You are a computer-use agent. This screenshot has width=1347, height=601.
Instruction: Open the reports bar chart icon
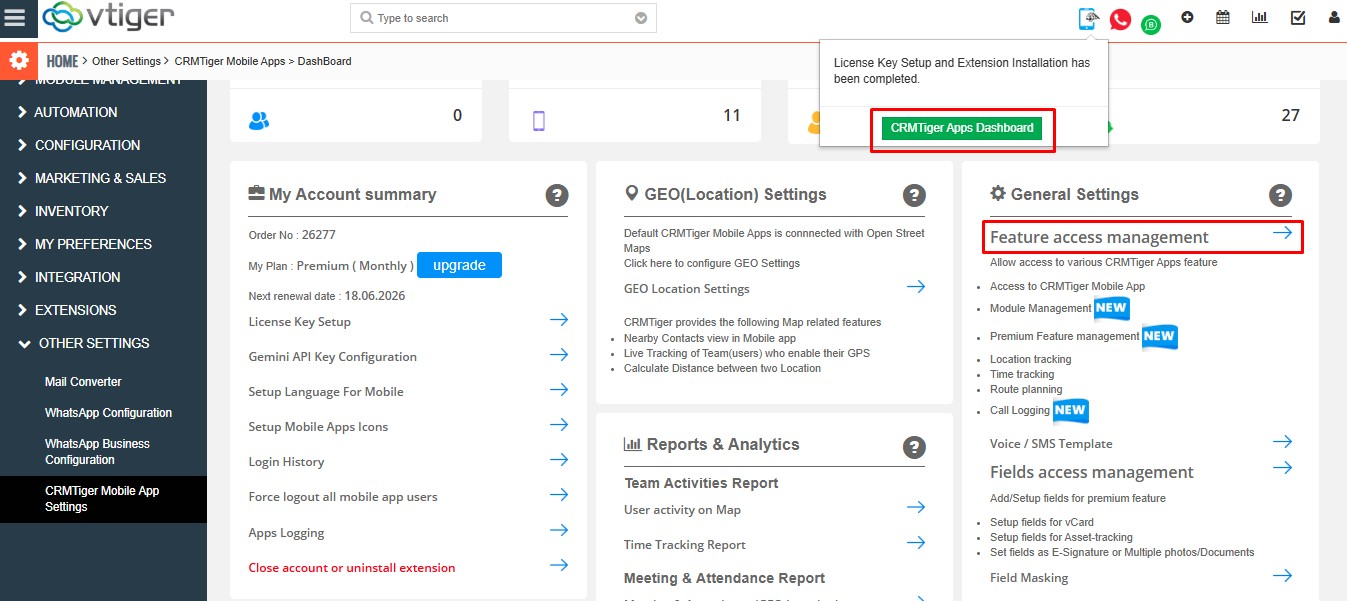coord(1260,17)
